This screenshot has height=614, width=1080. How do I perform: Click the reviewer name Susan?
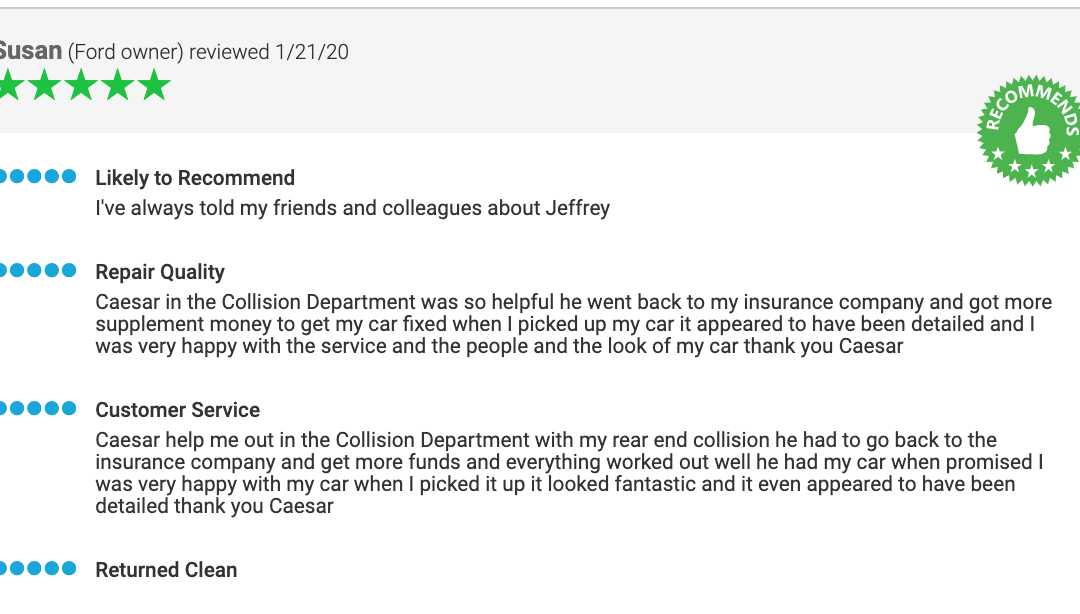click(30, 51)
